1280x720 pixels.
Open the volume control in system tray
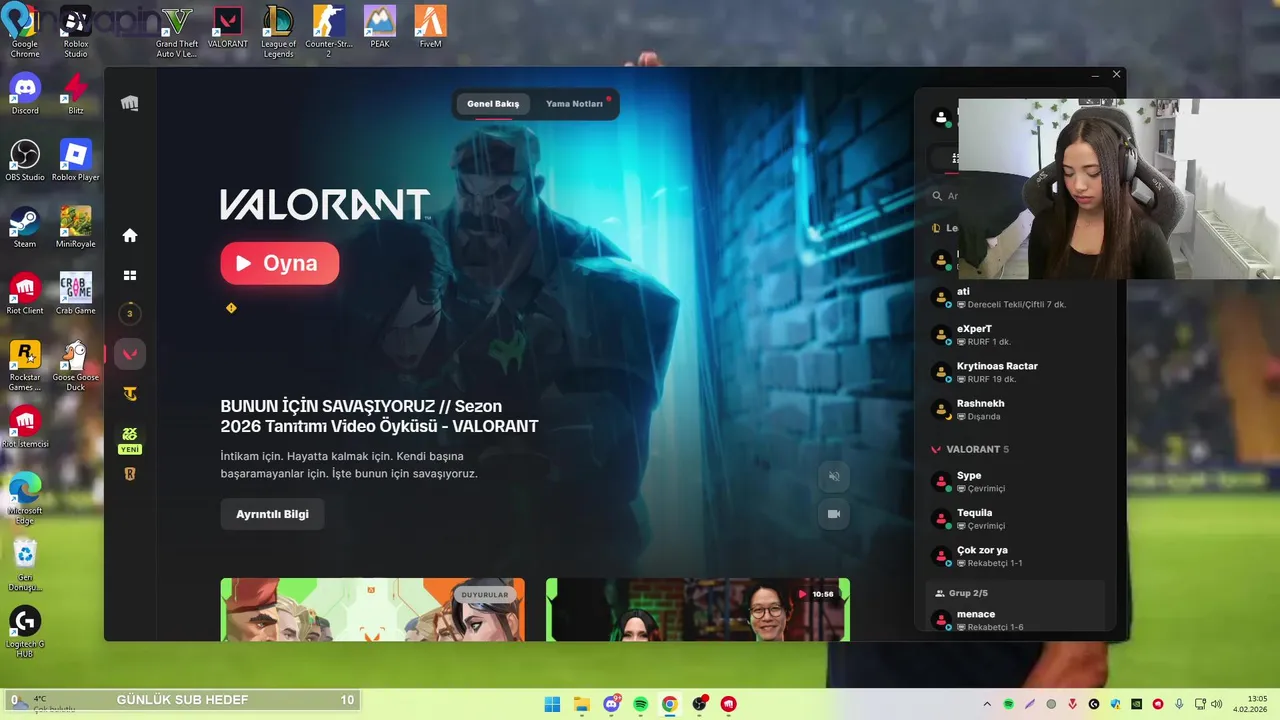[1216, 704]
